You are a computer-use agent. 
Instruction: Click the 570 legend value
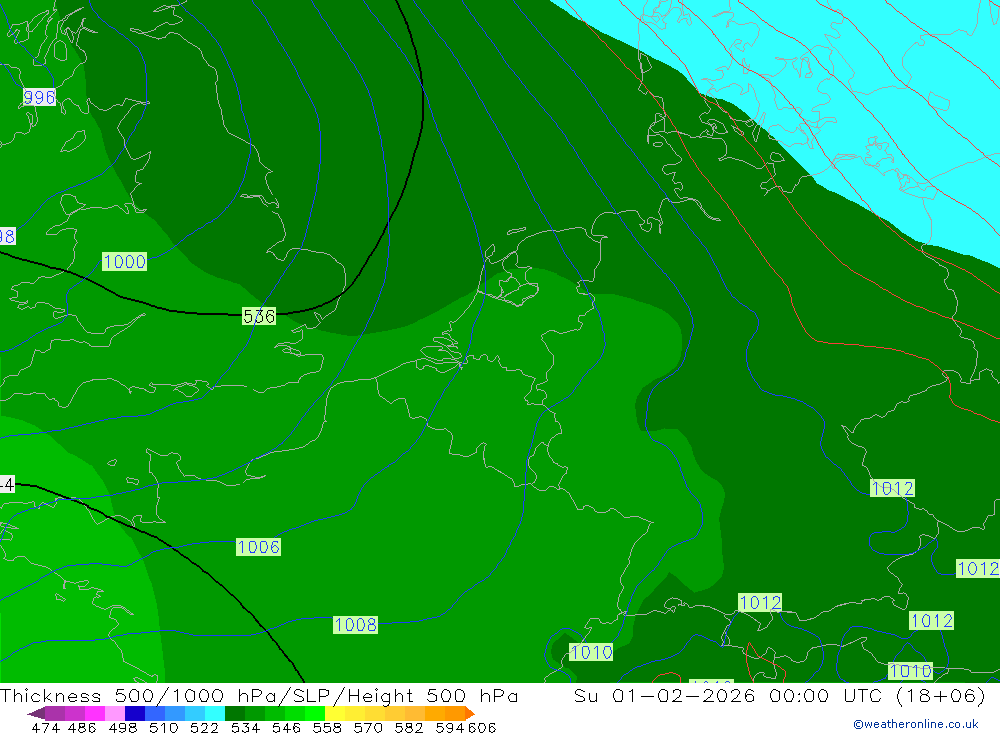pos(368,727)
